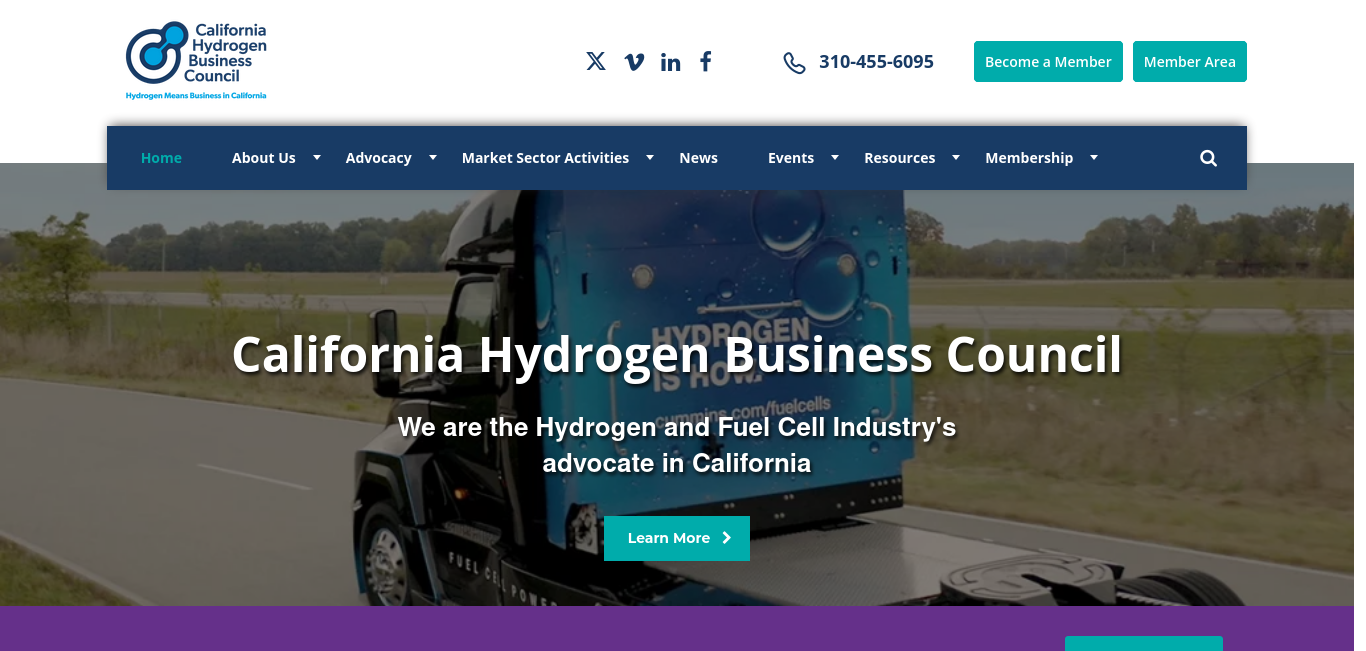Call the 310-455-6095 phone number link
The height and width of the screenshot is (651, 1366).
[876, 62]
